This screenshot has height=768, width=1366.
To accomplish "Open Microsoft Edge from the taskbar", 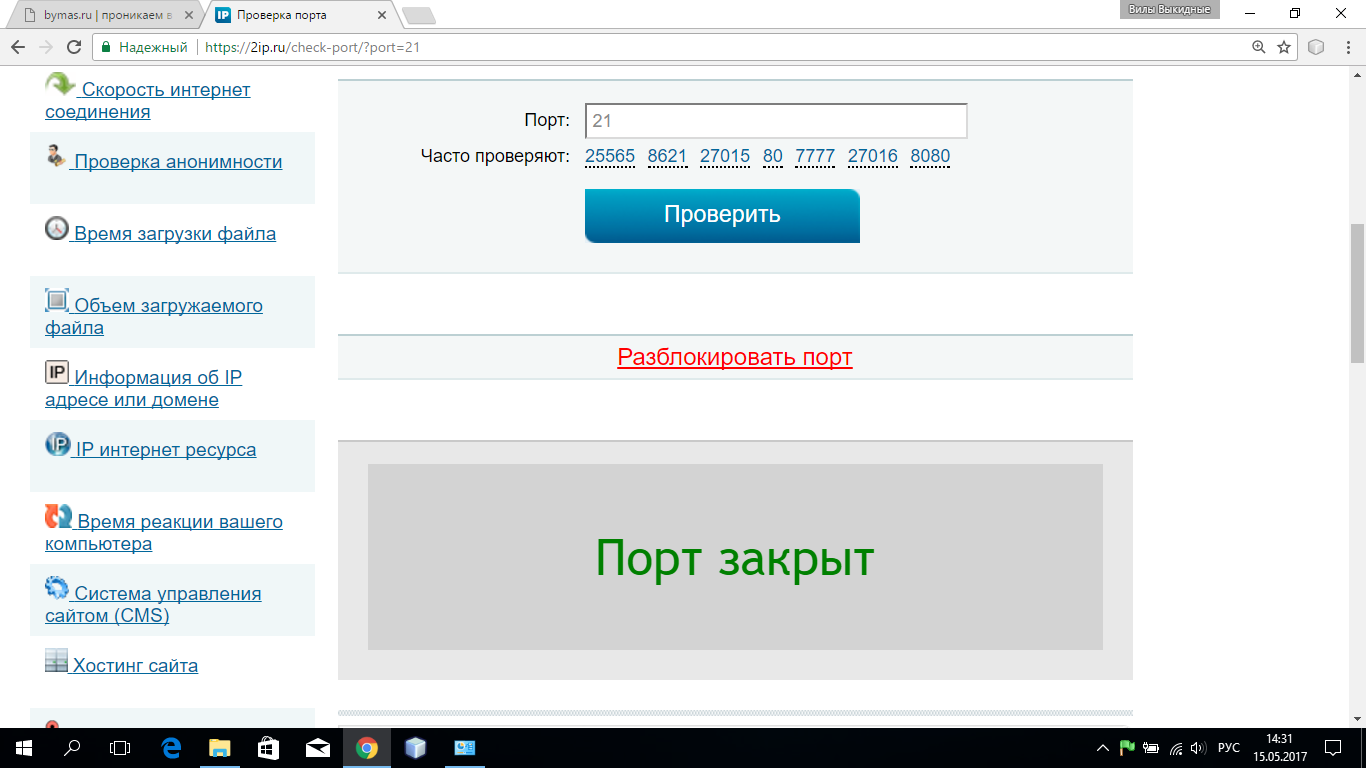I will [171, 748].
